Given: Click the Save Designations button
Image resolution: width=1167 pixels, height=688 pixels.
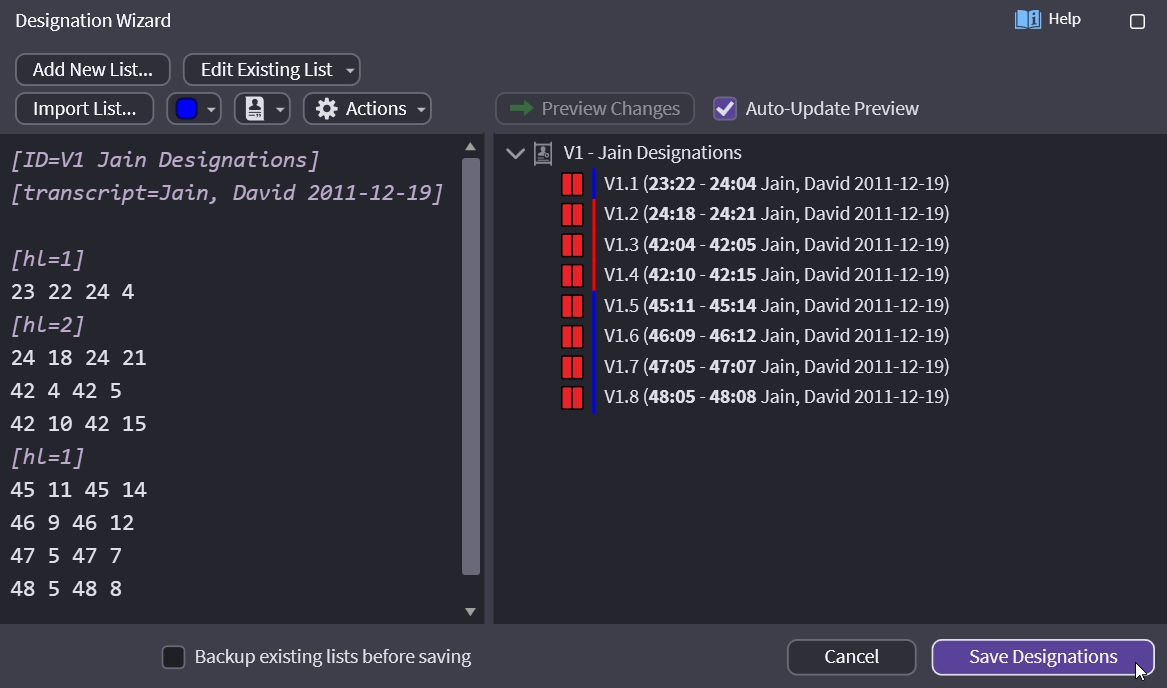Looking at the screenshot, I should [1043, 657].
